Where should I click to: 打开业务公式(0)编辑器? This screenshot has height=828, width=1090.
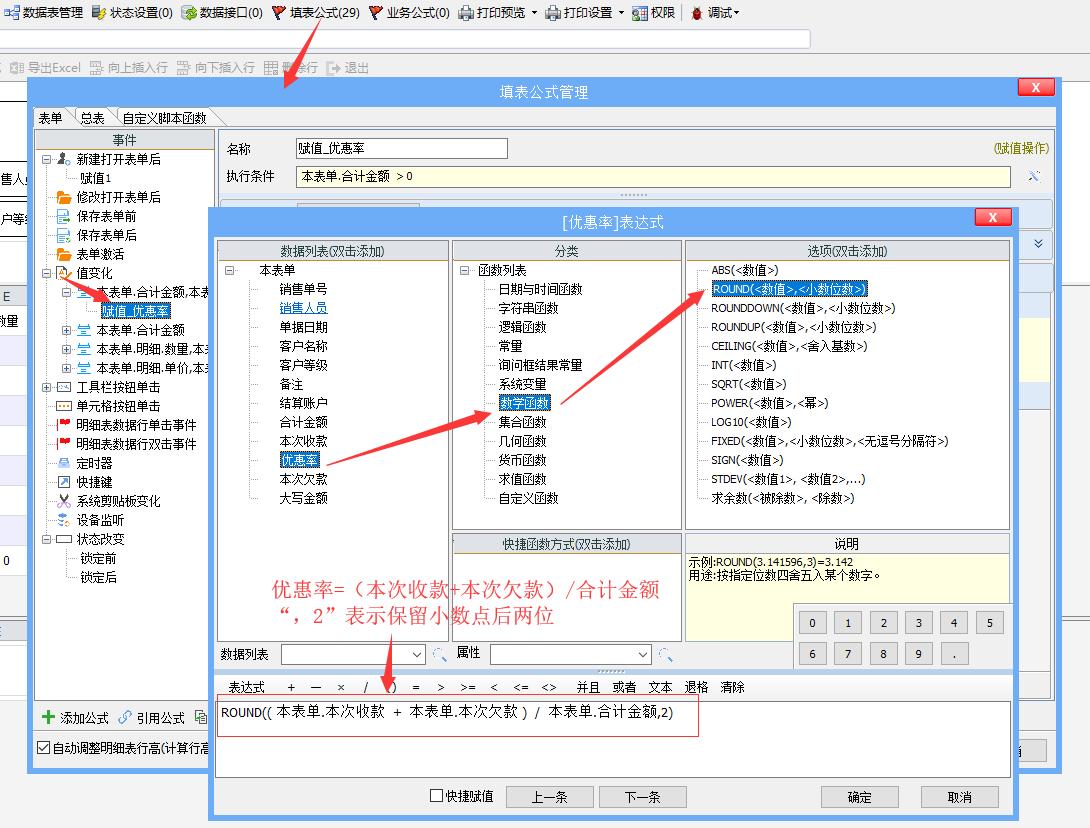click(406, 13)
